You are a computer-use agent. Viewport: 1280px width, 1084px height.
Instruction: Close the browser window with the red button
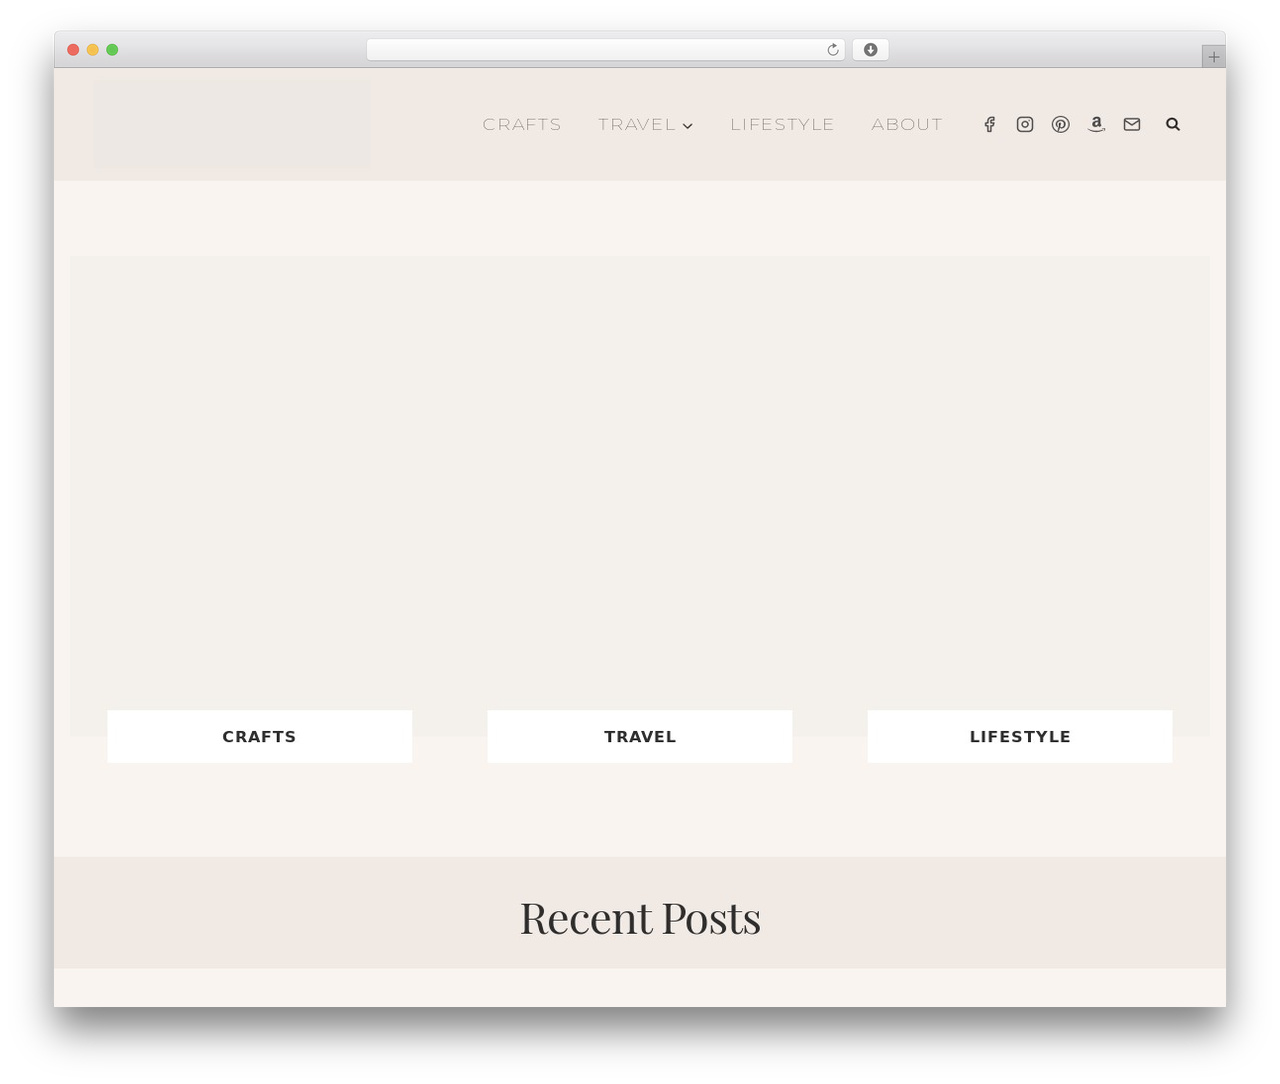point(73,50)
